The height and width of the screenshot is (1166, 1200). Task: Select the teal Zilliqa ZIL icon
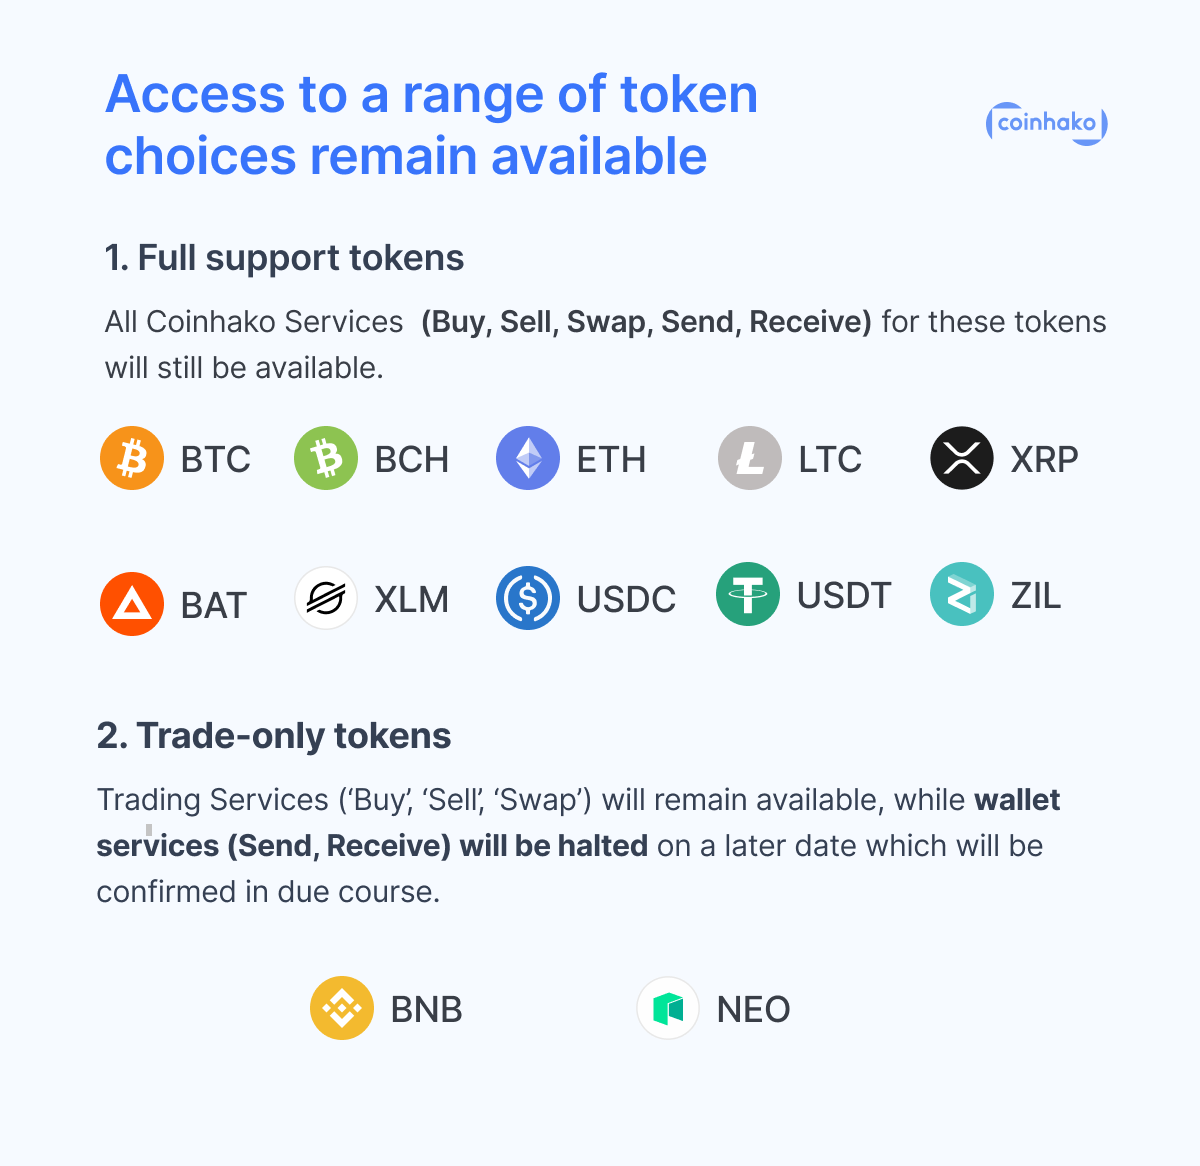tap(962, 594)
